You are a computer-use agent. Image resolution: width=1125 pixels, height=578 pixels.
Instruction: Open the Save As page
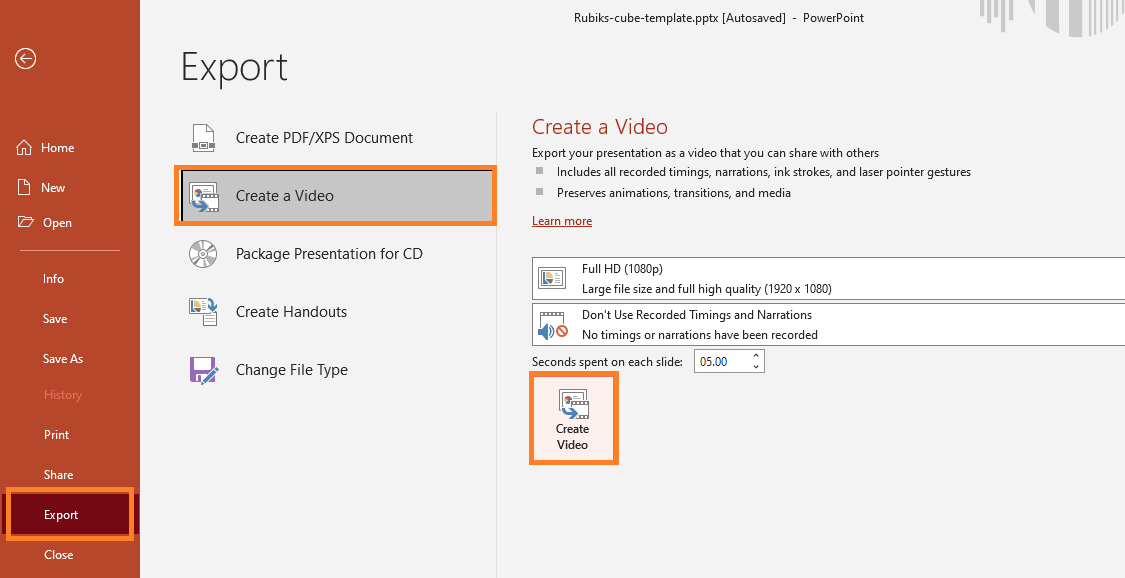63,358
